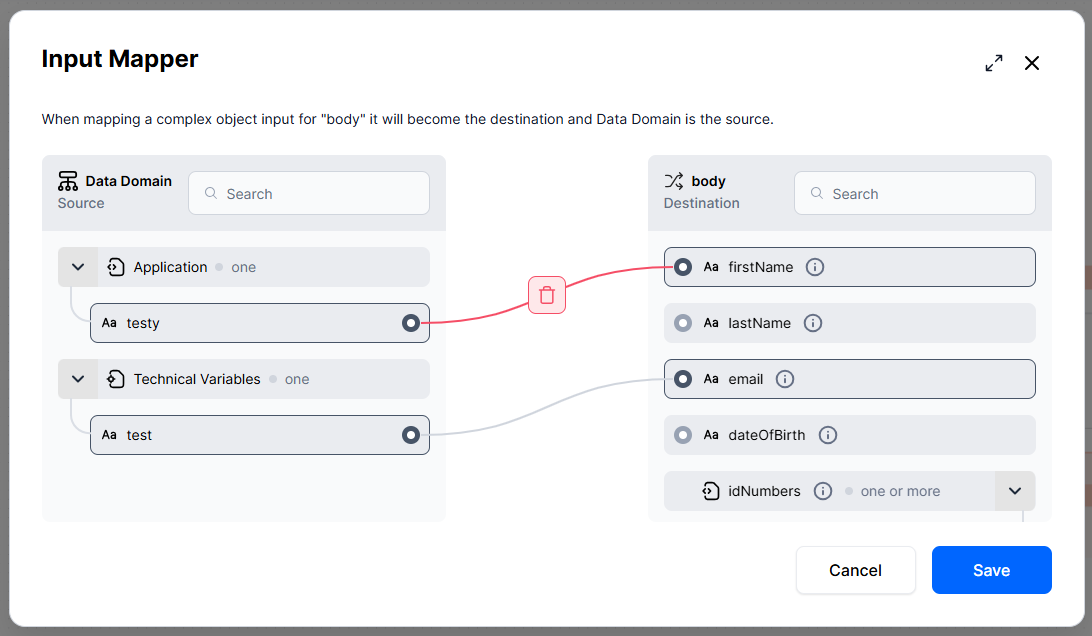Show info for the lastName field
Viewport: 1092px width, 636px height.
coord(813,323)
